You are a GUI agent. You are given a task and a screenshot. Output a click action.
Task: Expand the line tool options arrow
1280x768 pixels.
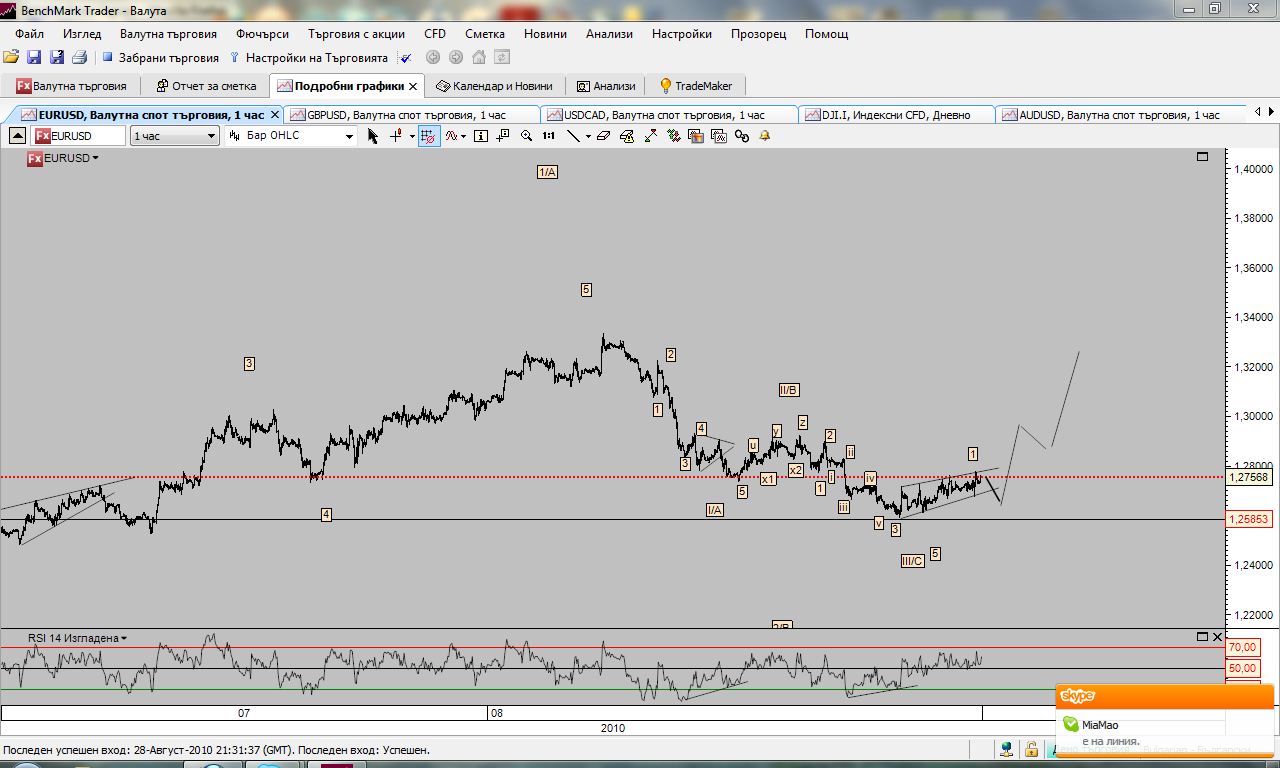coord(588,136)
